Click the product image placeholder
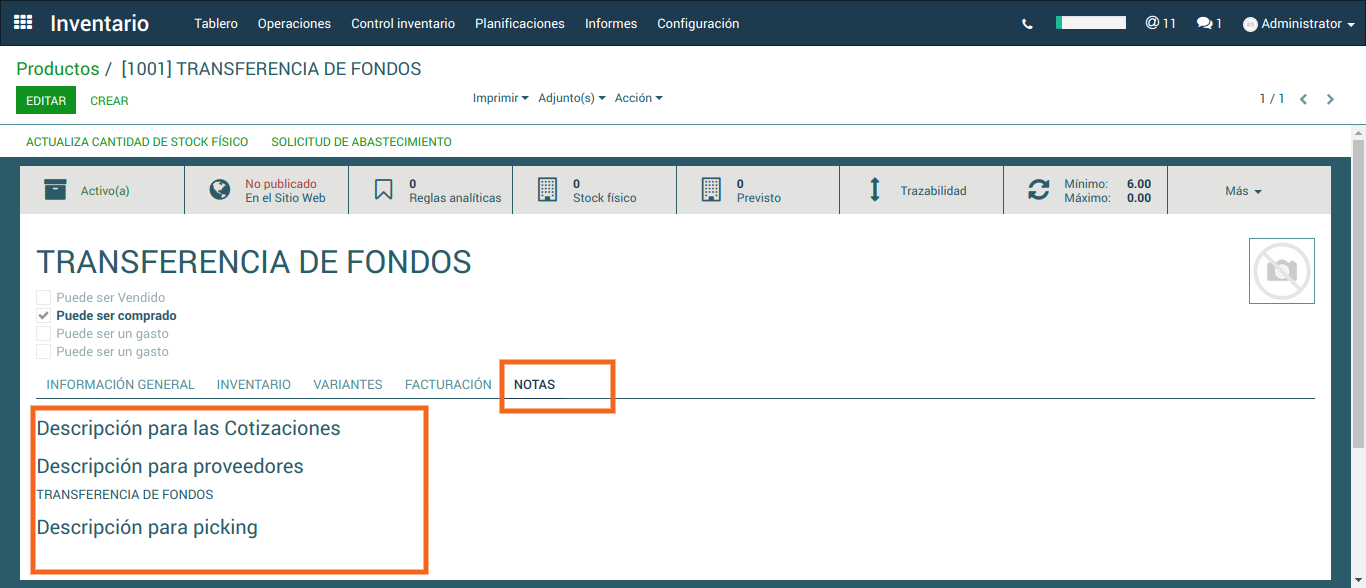Image resolution: width=1366 pixels, height=588 pixels. click(1281, 271)
